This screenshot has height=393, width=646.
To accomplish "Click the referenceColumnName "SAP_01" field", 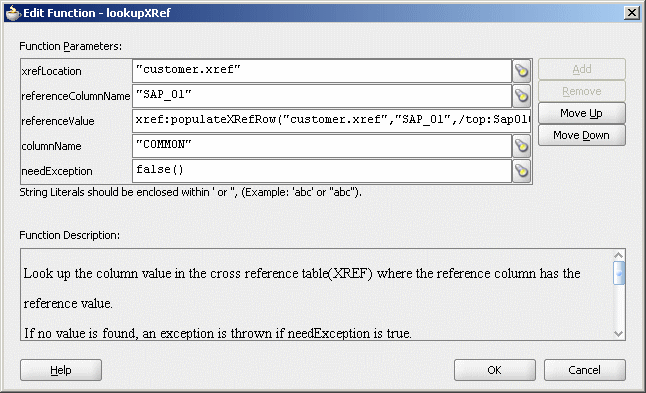I will click(x=322, y=96).
